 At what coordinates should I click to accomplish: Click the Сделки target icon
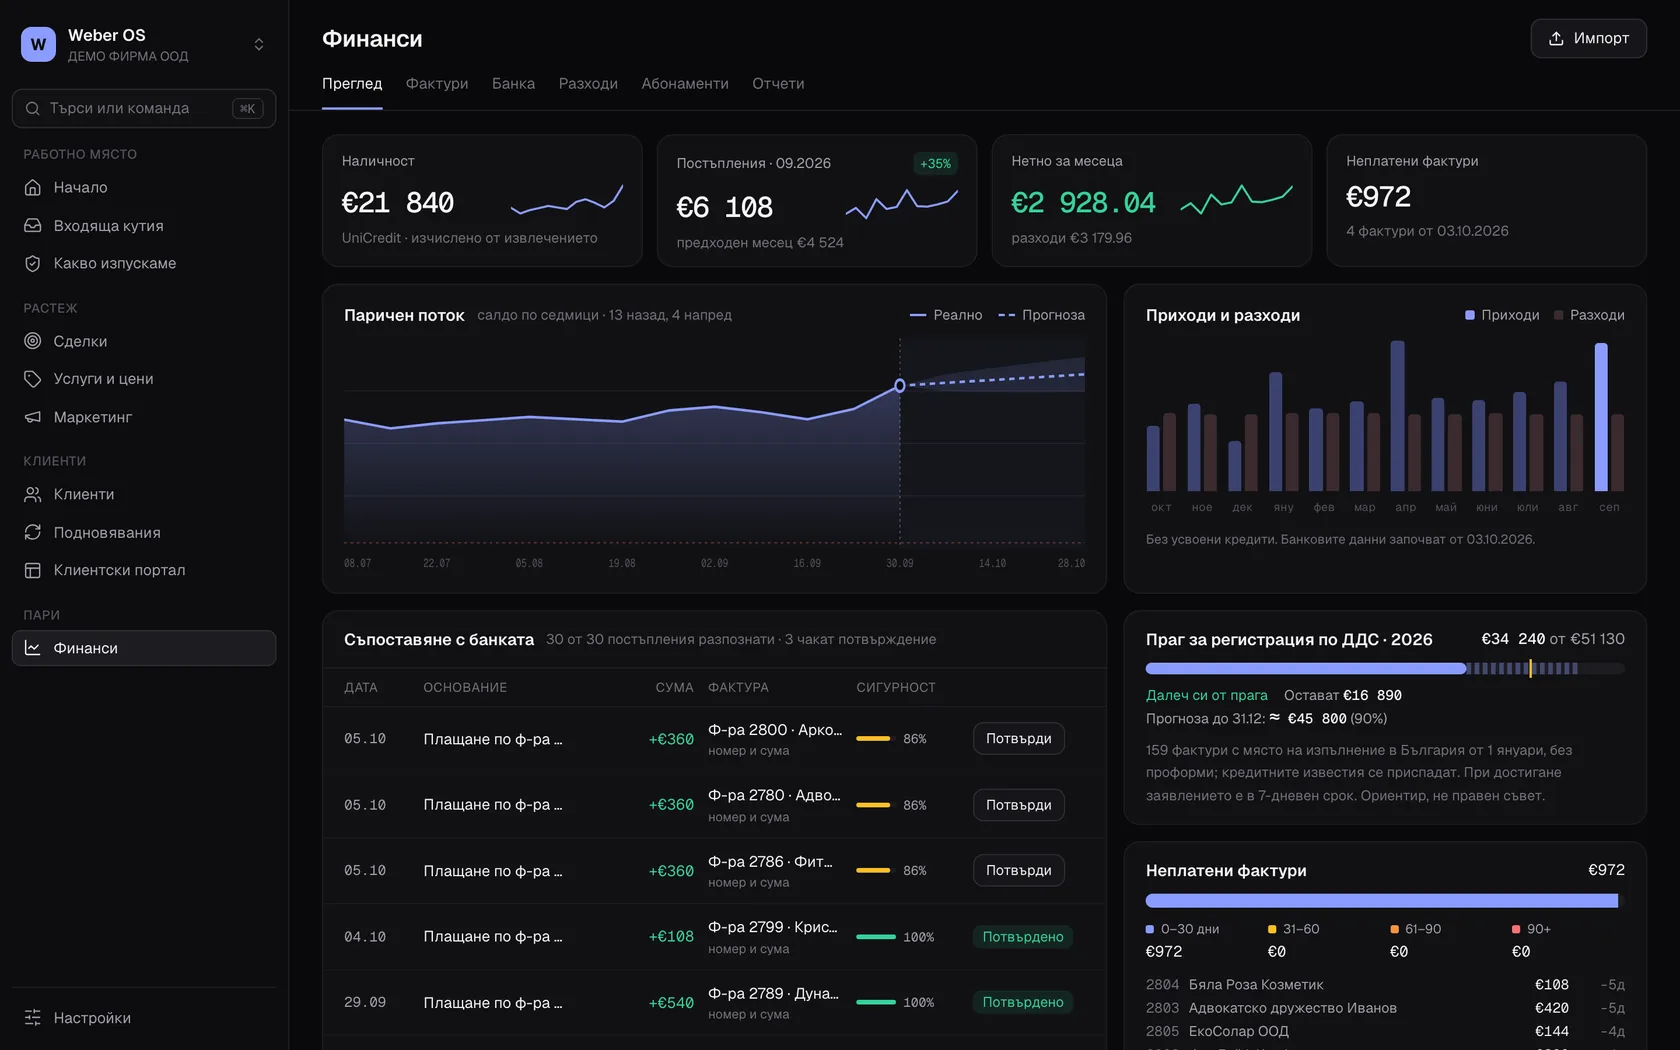pyautogui.click(x=33, y=341)
